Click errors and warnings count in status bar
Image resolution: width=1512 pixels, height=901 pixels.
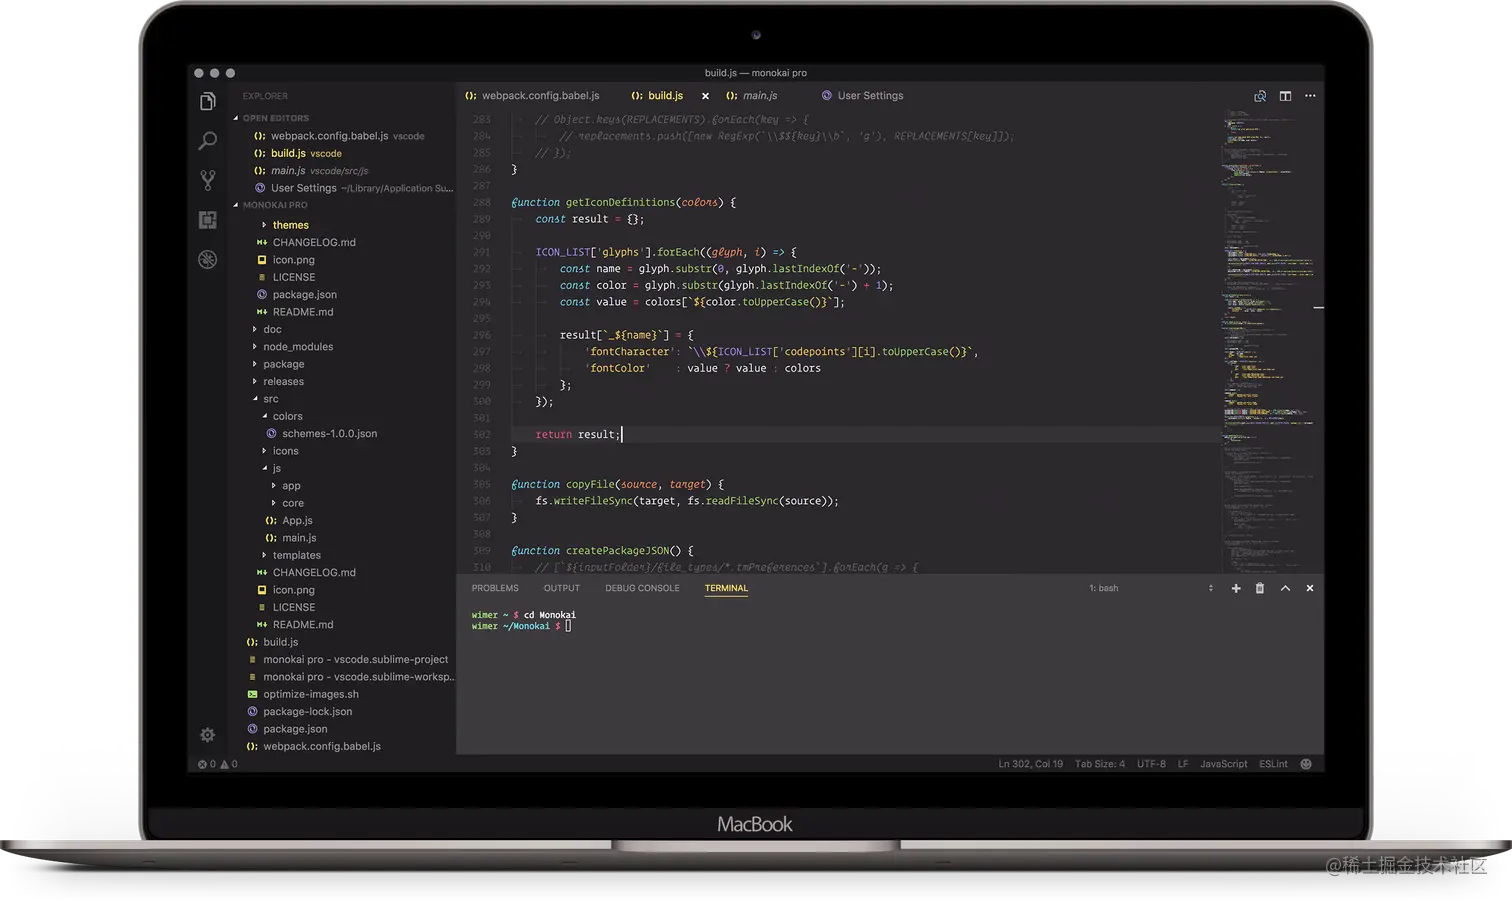(218, 764)
